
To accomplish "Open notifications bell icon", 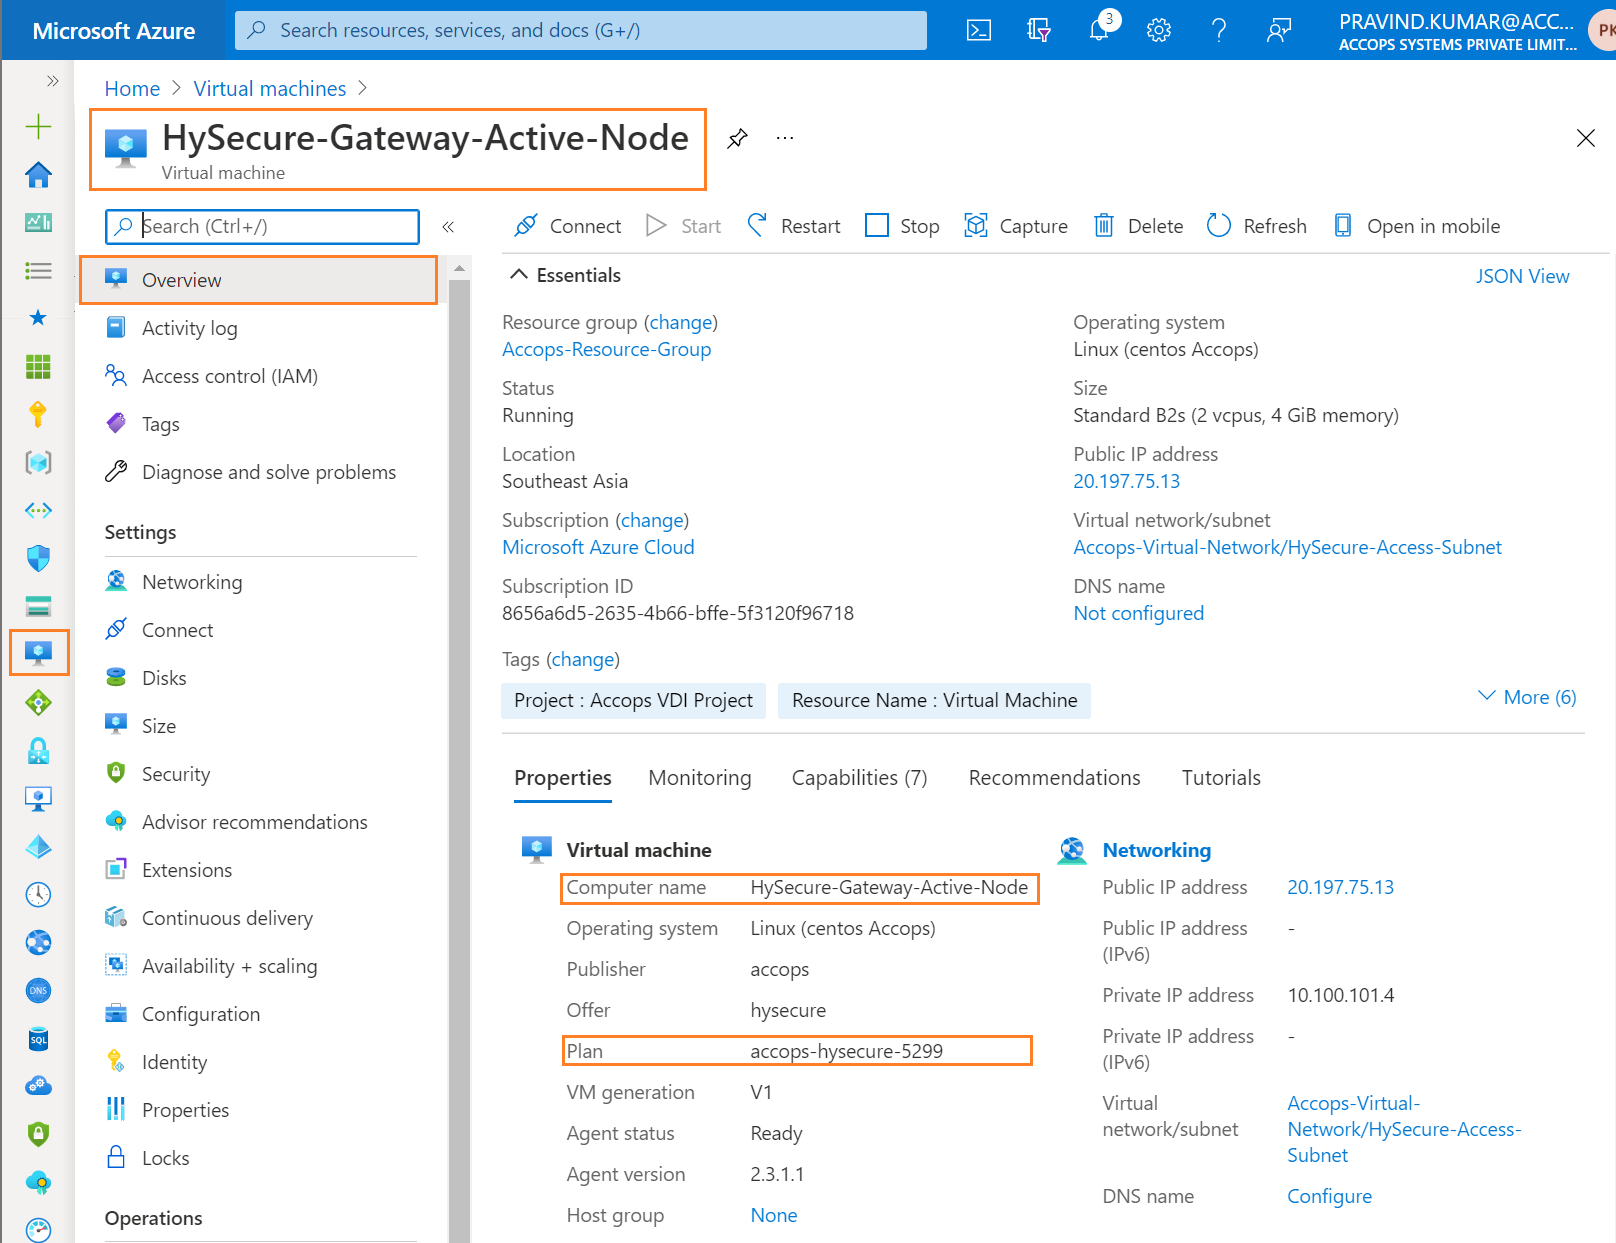I will pos(1099,30).
